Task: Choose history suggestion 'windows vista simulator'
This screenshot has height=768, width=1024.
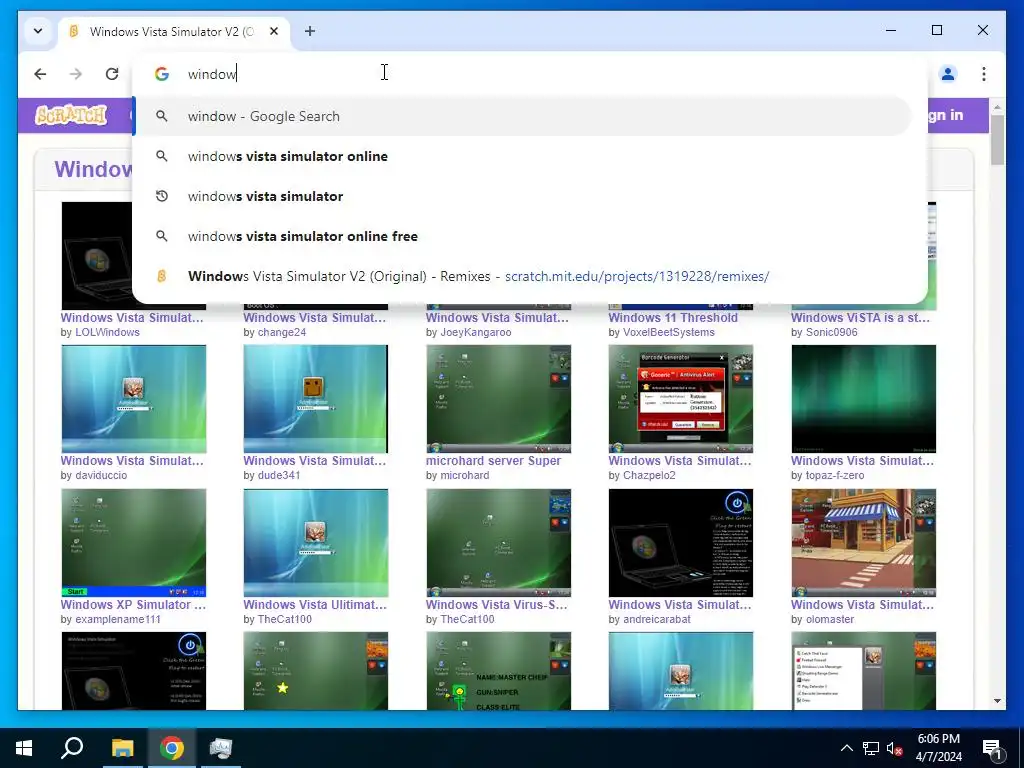Action: pos(522,196)
